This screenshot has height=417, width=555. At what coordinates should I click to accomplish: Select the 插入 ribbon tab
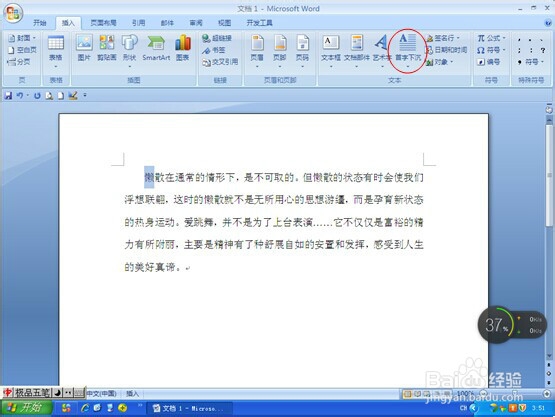tap(68, 23)
